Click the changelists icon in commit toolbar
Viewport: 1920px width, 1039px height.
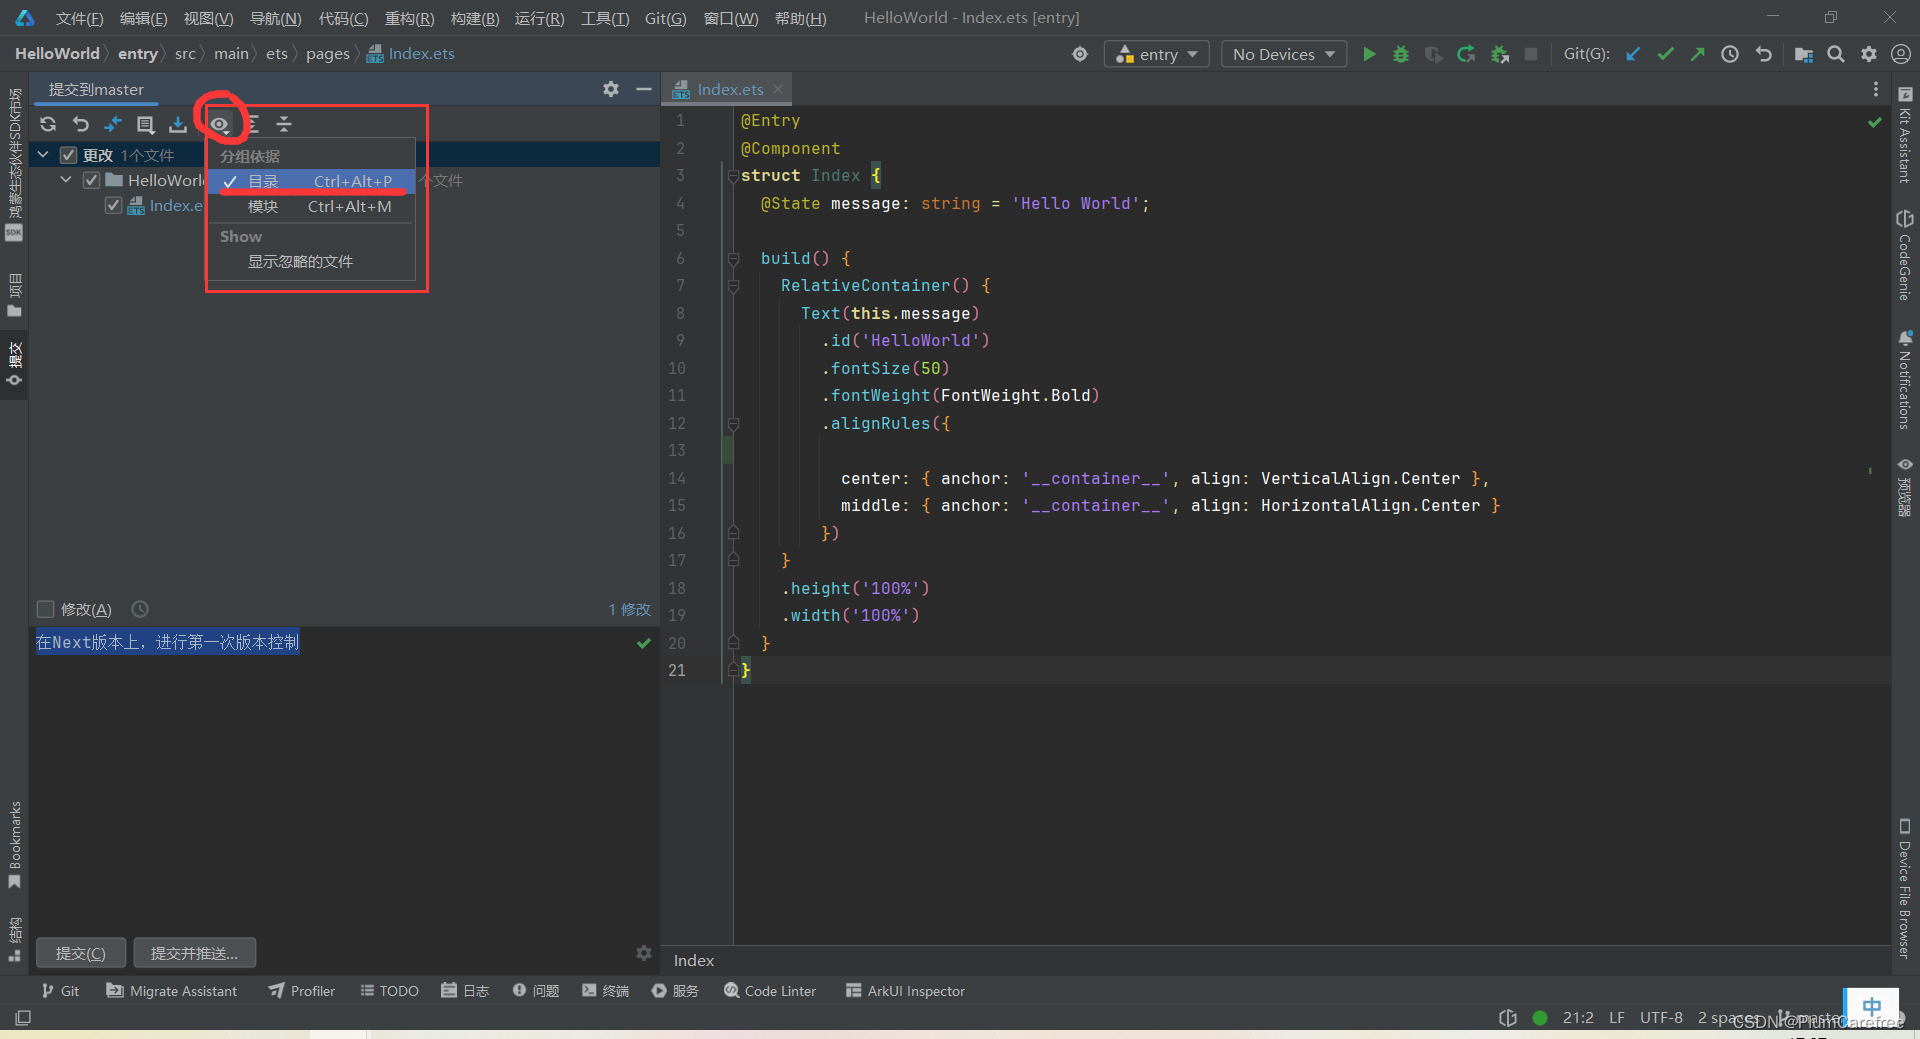146,124
